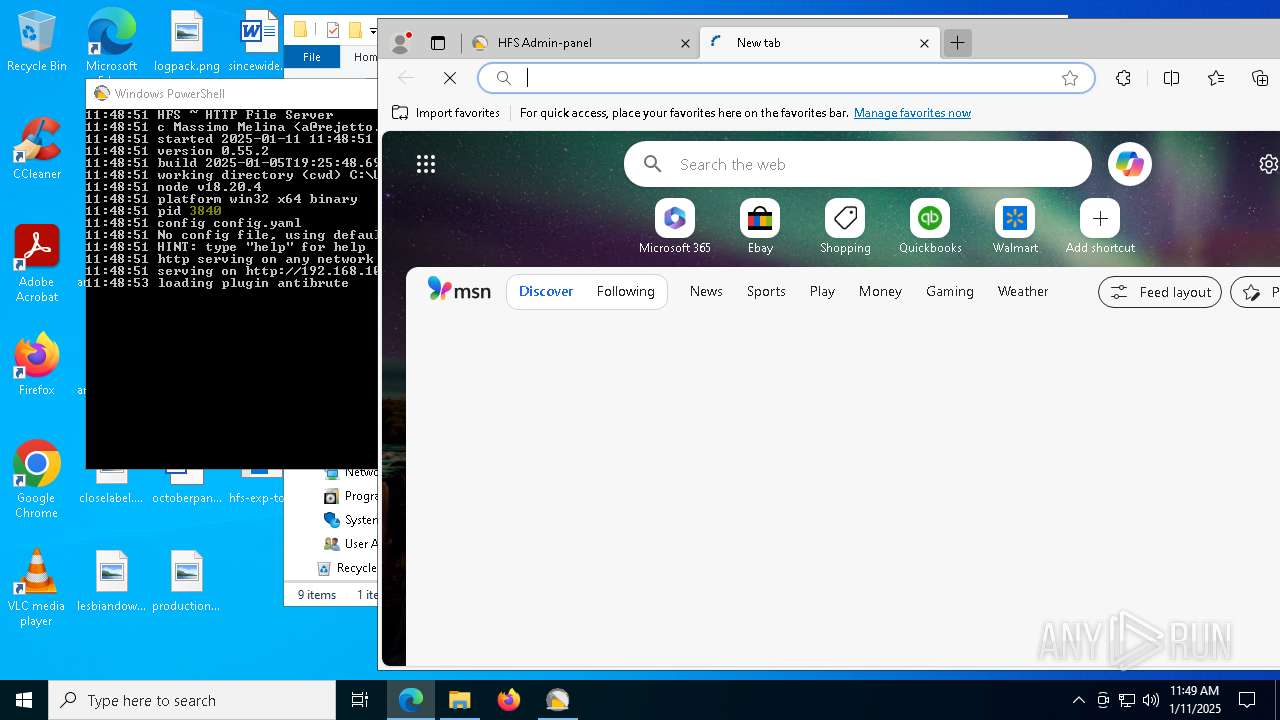Open News category on msn
The height and width of the screenshot is (720, 1280).
tap(706, 291)
